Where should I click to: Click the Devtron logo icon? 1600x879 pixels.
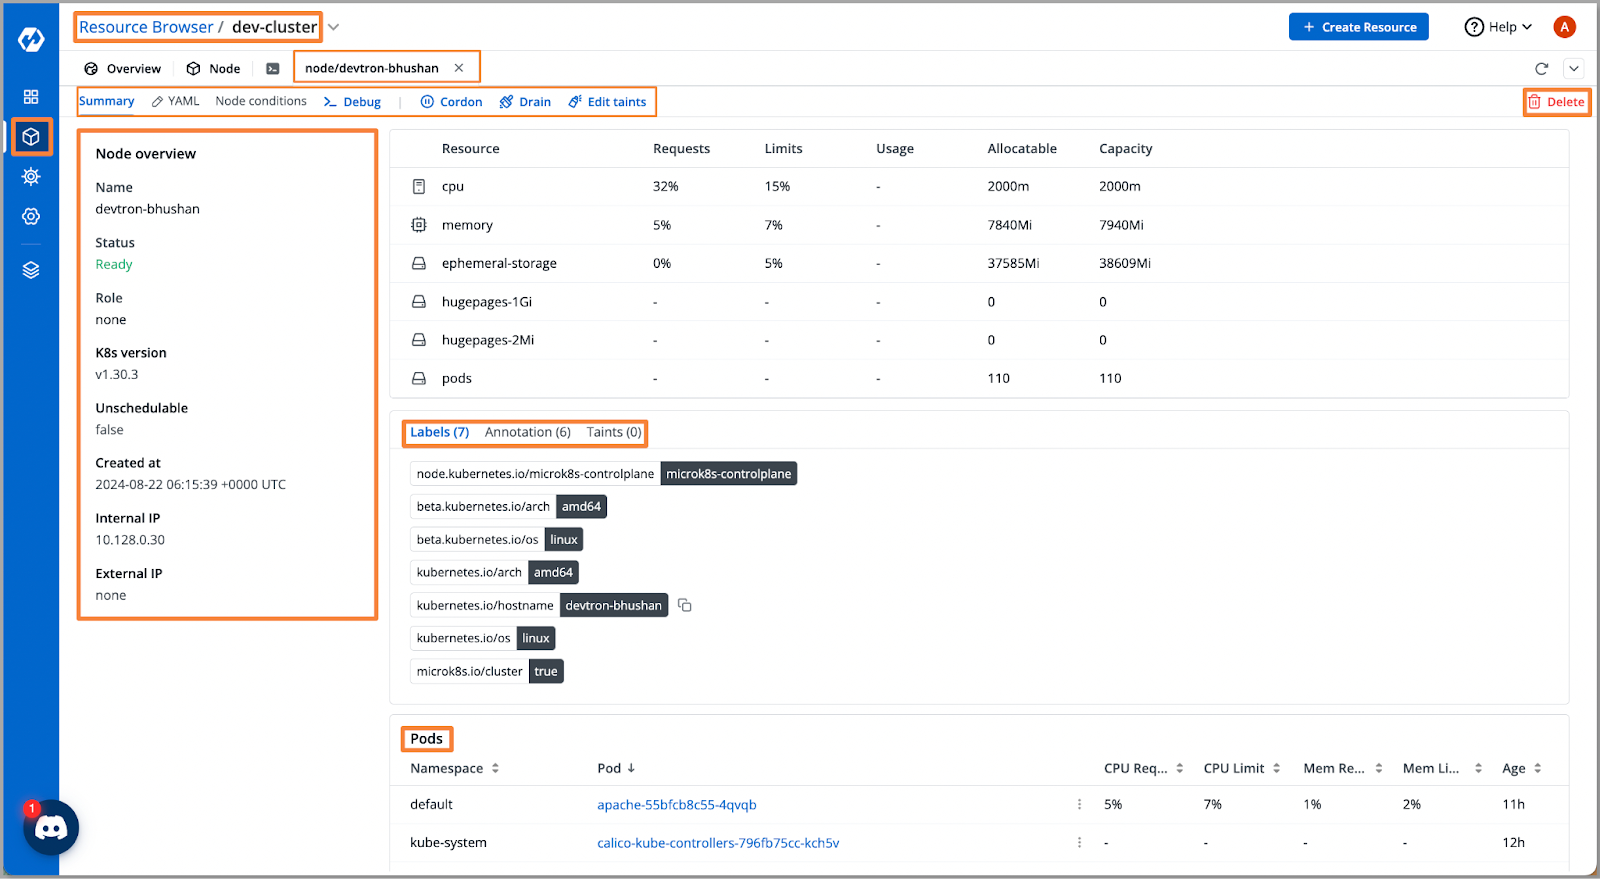click(x=31, y=39)
